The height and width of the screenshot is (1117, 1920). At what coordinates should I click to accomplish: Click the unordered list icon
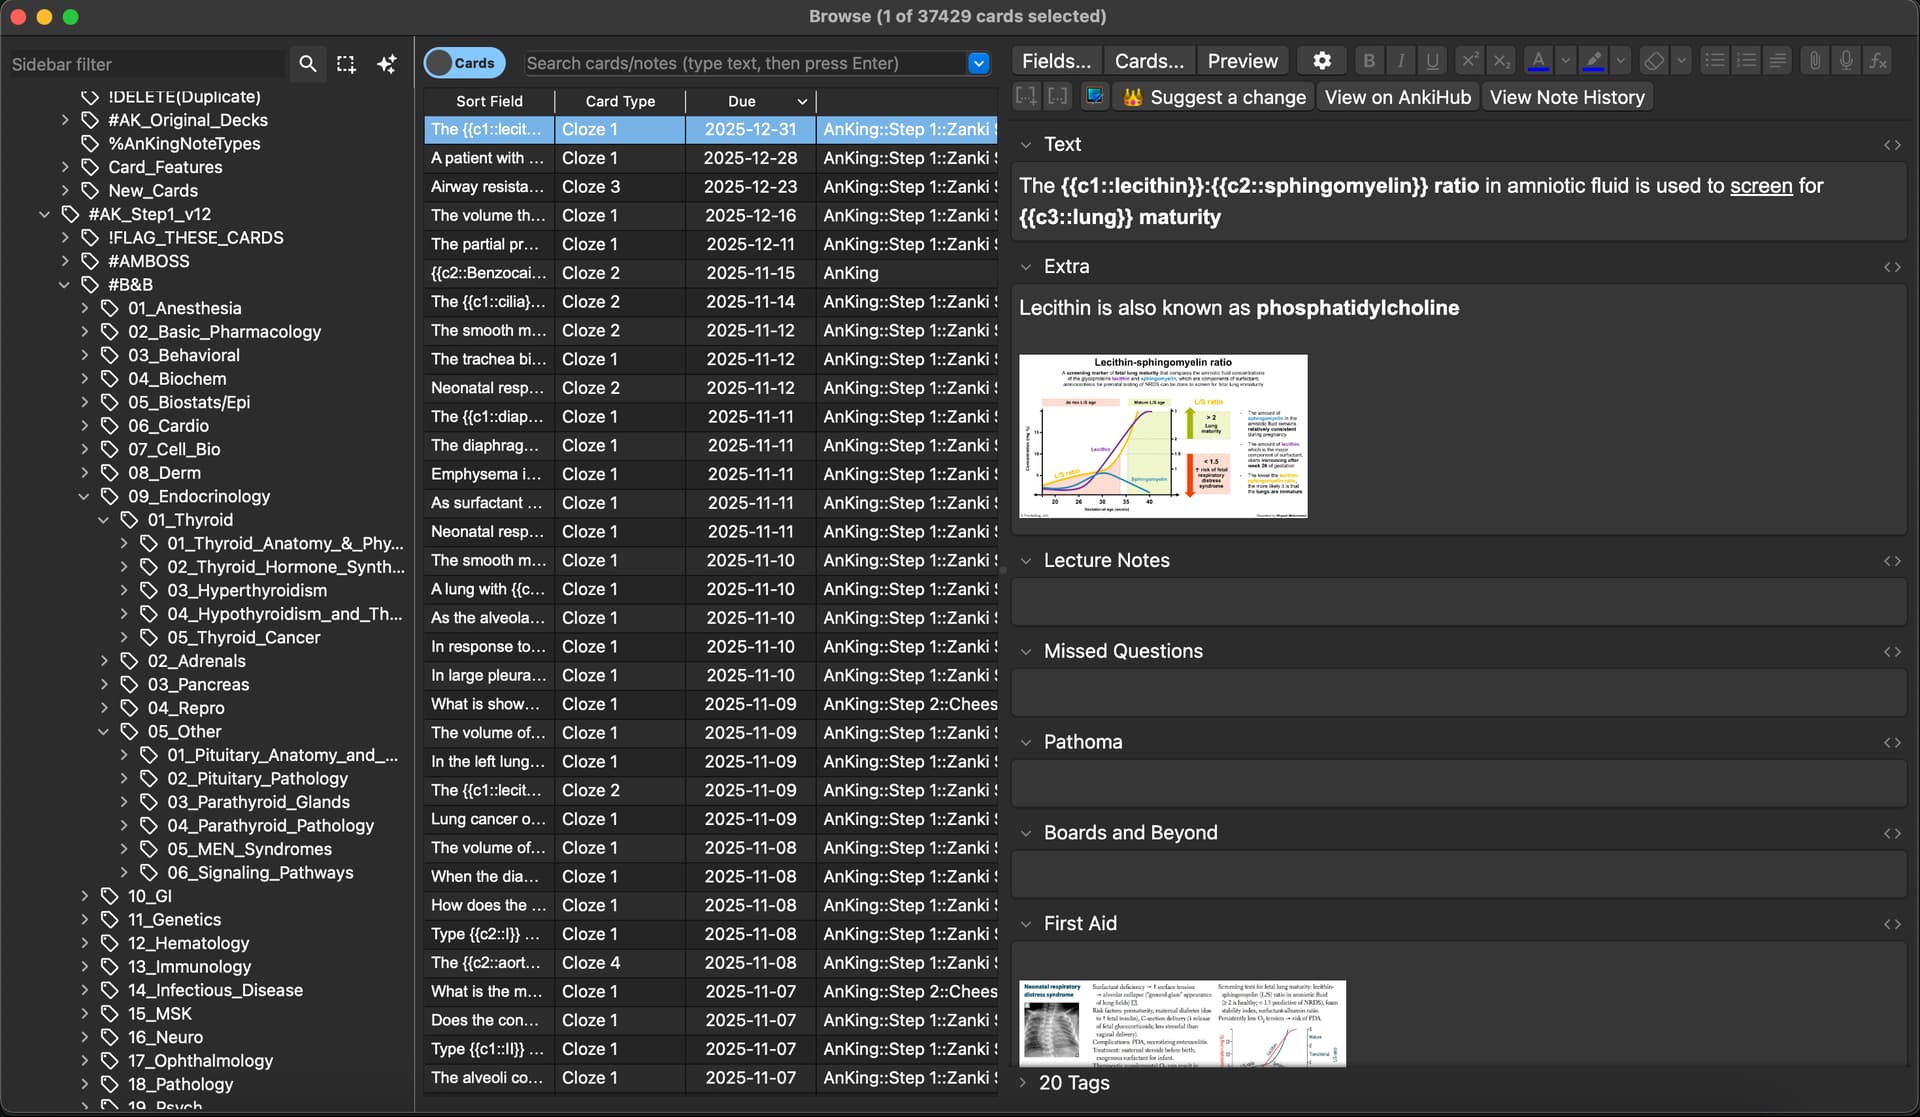[1714, 61]
